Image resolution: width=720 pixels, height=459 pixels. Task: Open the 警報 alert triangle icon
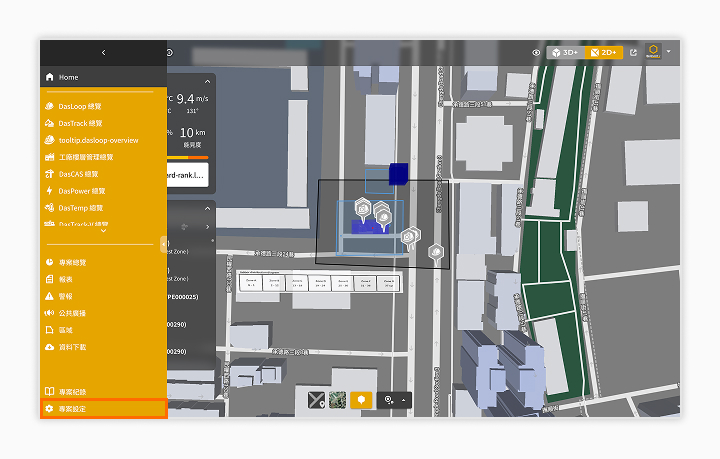pos(49,296)
